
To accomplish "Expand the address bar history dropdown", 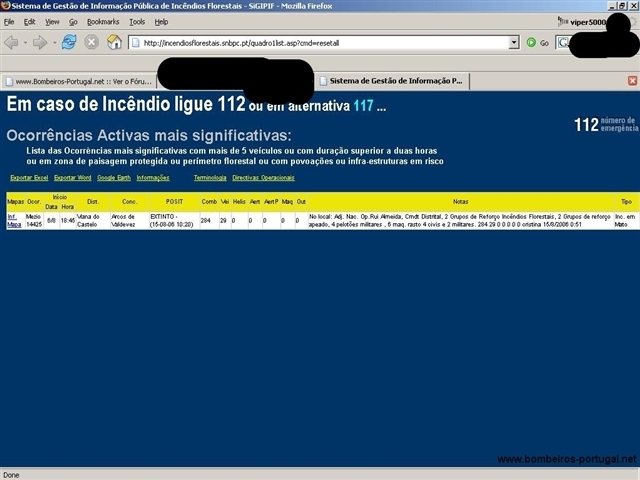I will pyautogui.click(x=514, y=43).
